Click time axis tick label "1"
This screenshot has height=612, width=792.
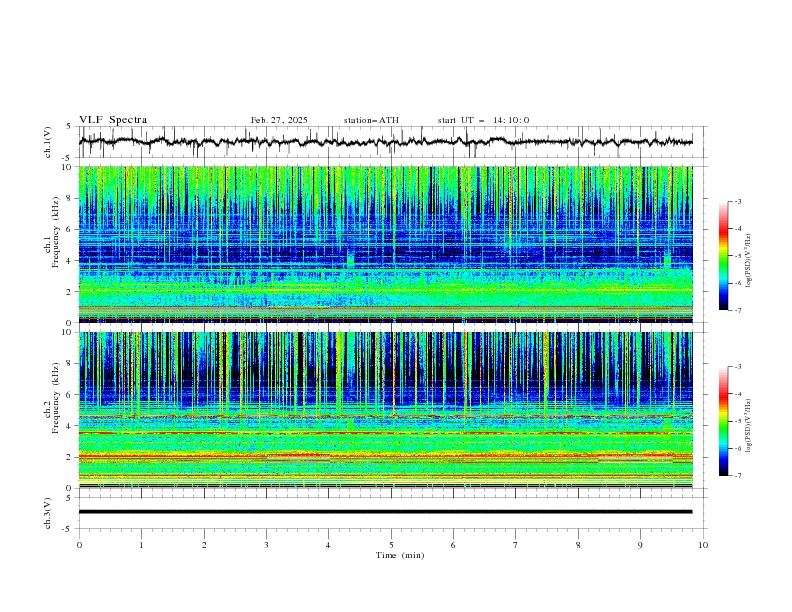(141, 545)
